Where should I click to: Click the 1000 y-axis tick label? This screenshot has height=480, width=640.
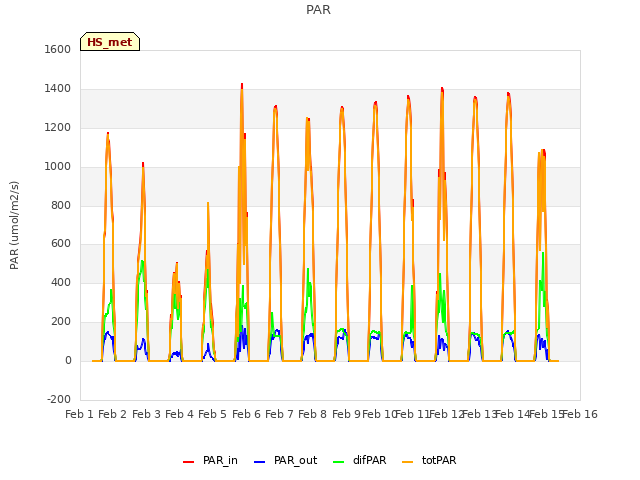58,167
